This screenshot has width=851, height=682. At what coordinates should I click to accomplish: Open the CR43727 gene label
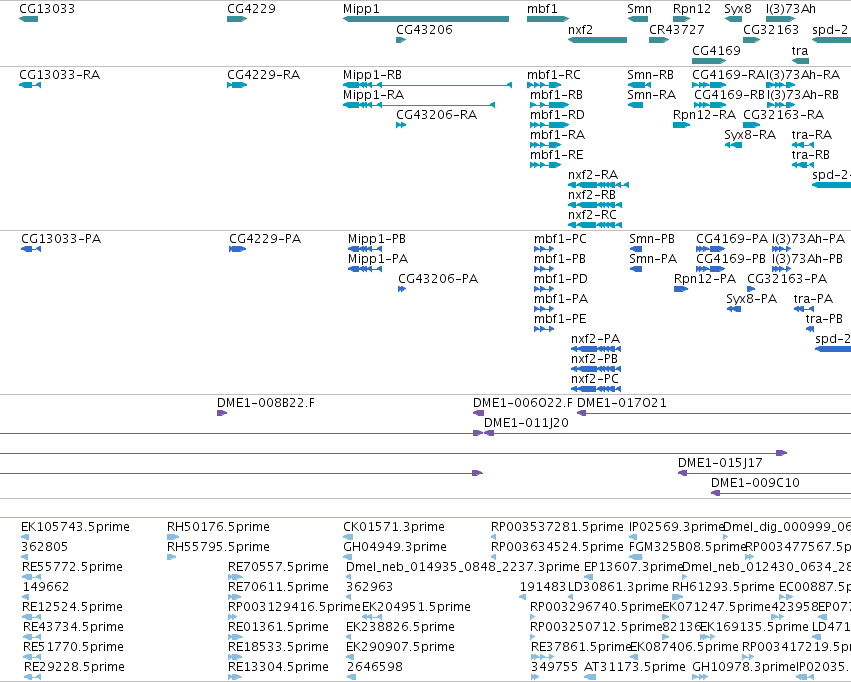coord(677,30)
